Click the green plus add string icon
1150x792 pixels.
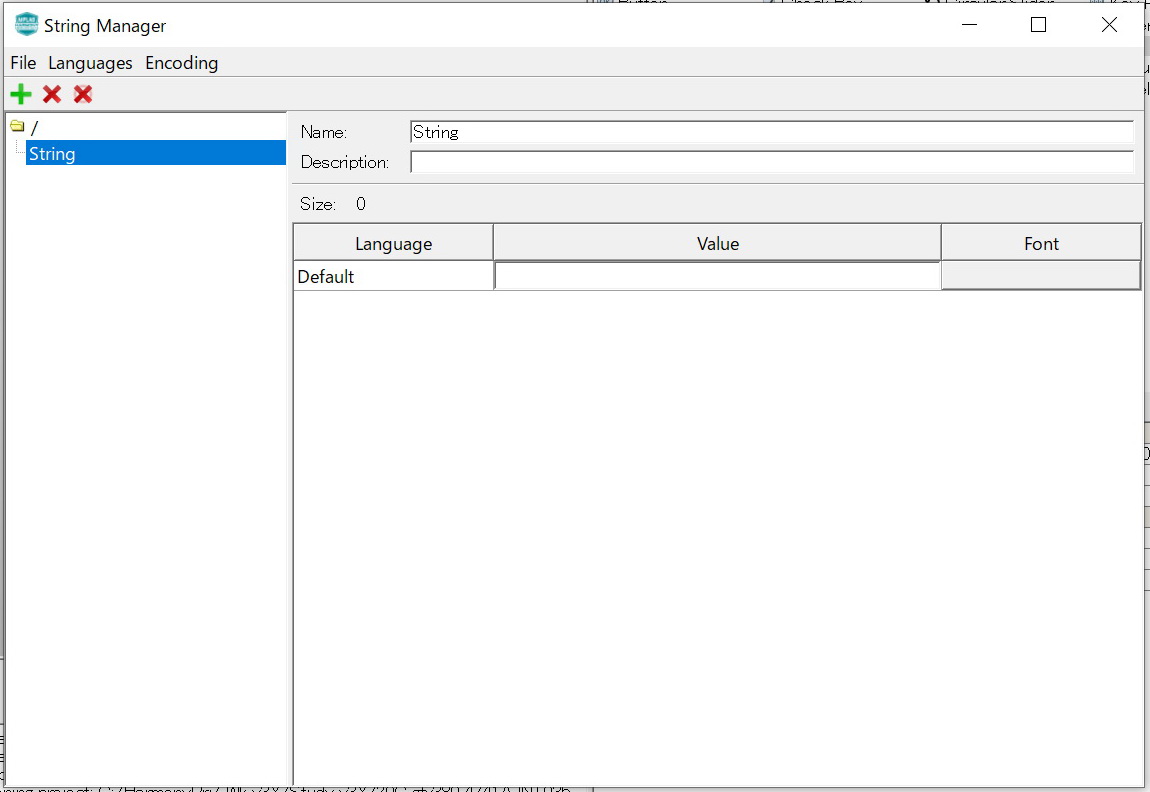20,95
